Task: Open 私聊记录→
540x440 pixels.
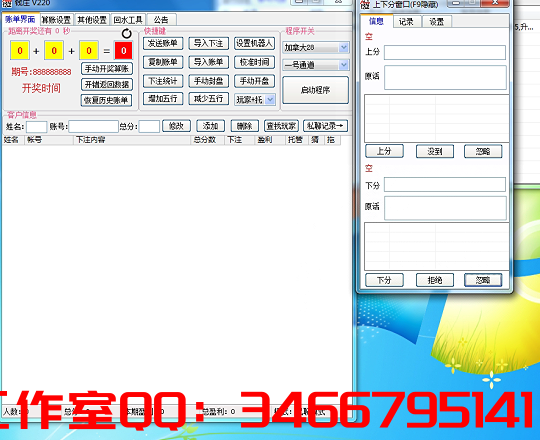Action: pos(325,126)
